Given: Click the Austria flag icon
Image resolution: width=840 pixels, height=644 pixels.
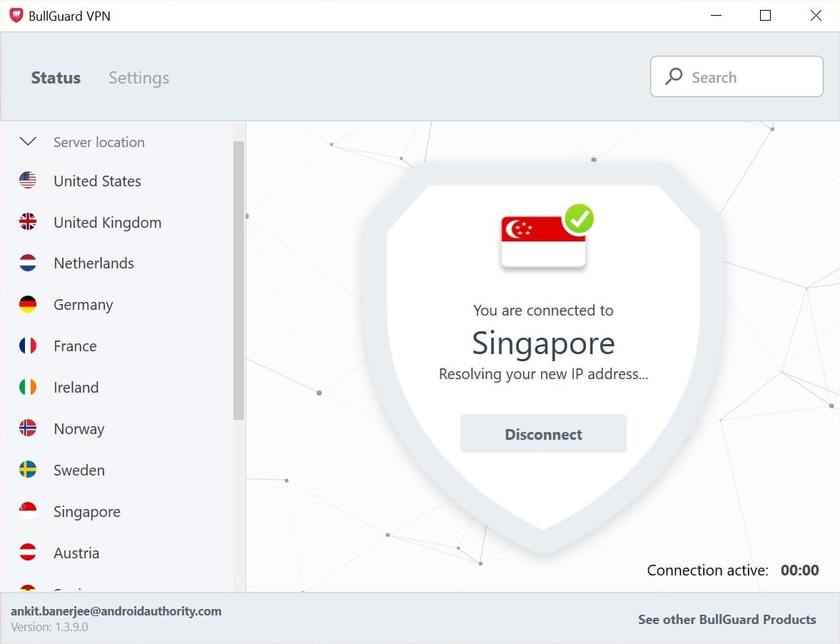Looking at the screenshot, I should (28, 552).
